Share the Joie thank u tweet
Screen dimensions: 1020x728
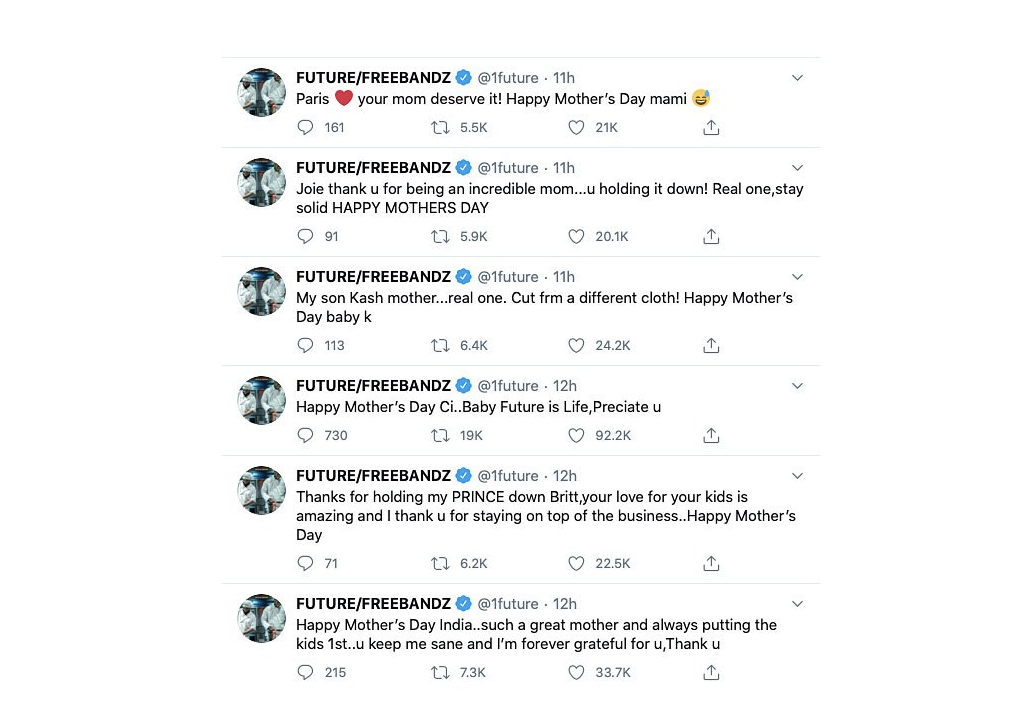coord(711,237)
